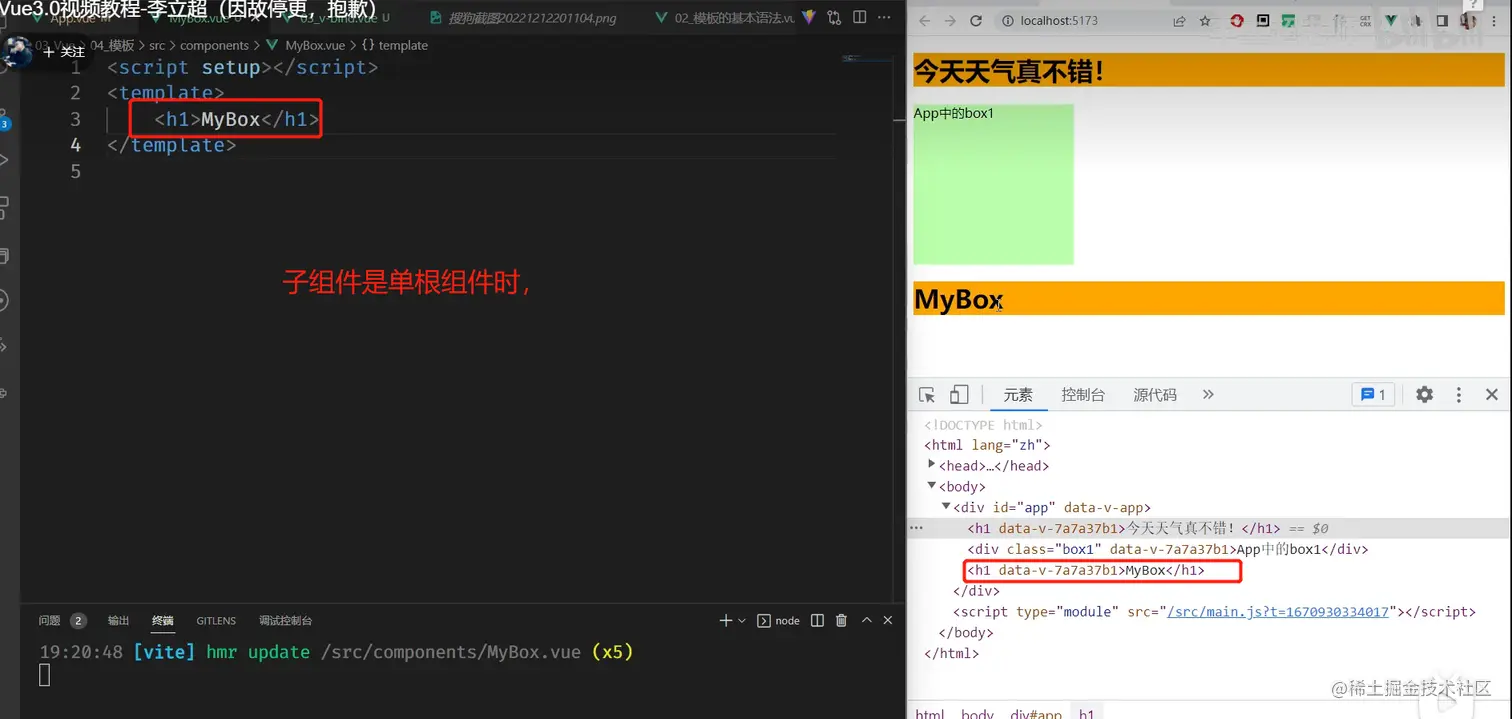Click the components breadcrumb segment
The height and width of the screenshot is (719, 1512).
[x=214, y=45]
